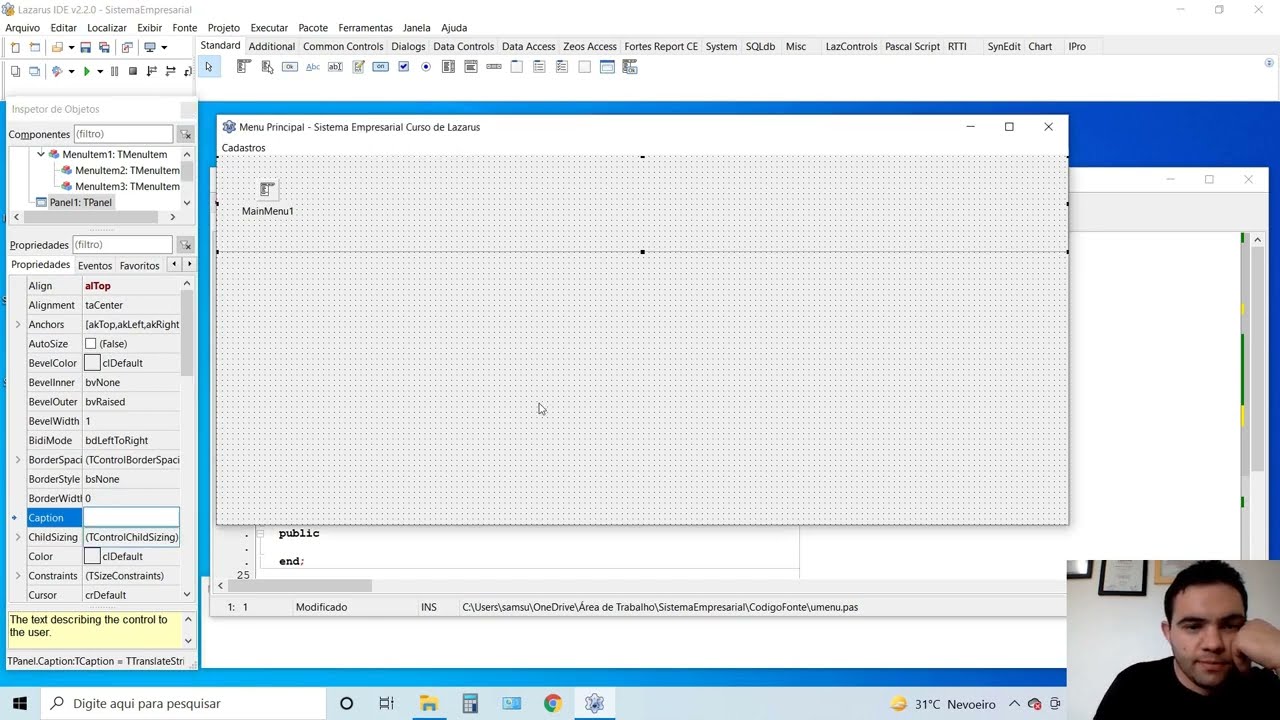Image resolution: width=1280 pixels, height=720 pixels.
Task: Switch to the Eventos tab
Action: pos(95,266)
